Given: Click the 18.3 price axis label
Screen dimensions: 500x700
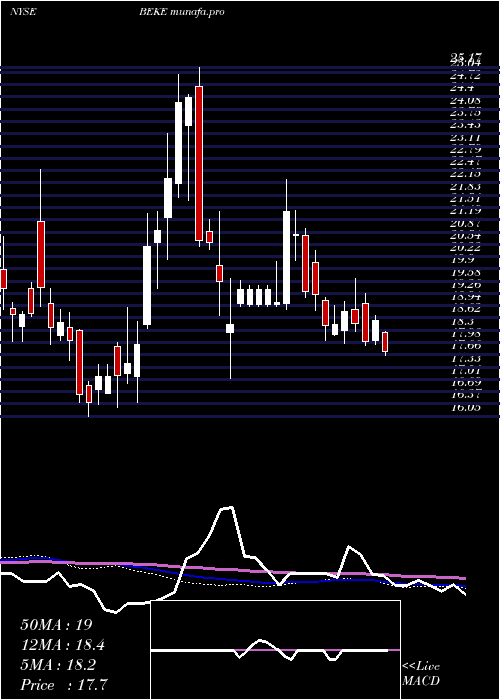Looking at the screenshot, I should click(462, 321).
